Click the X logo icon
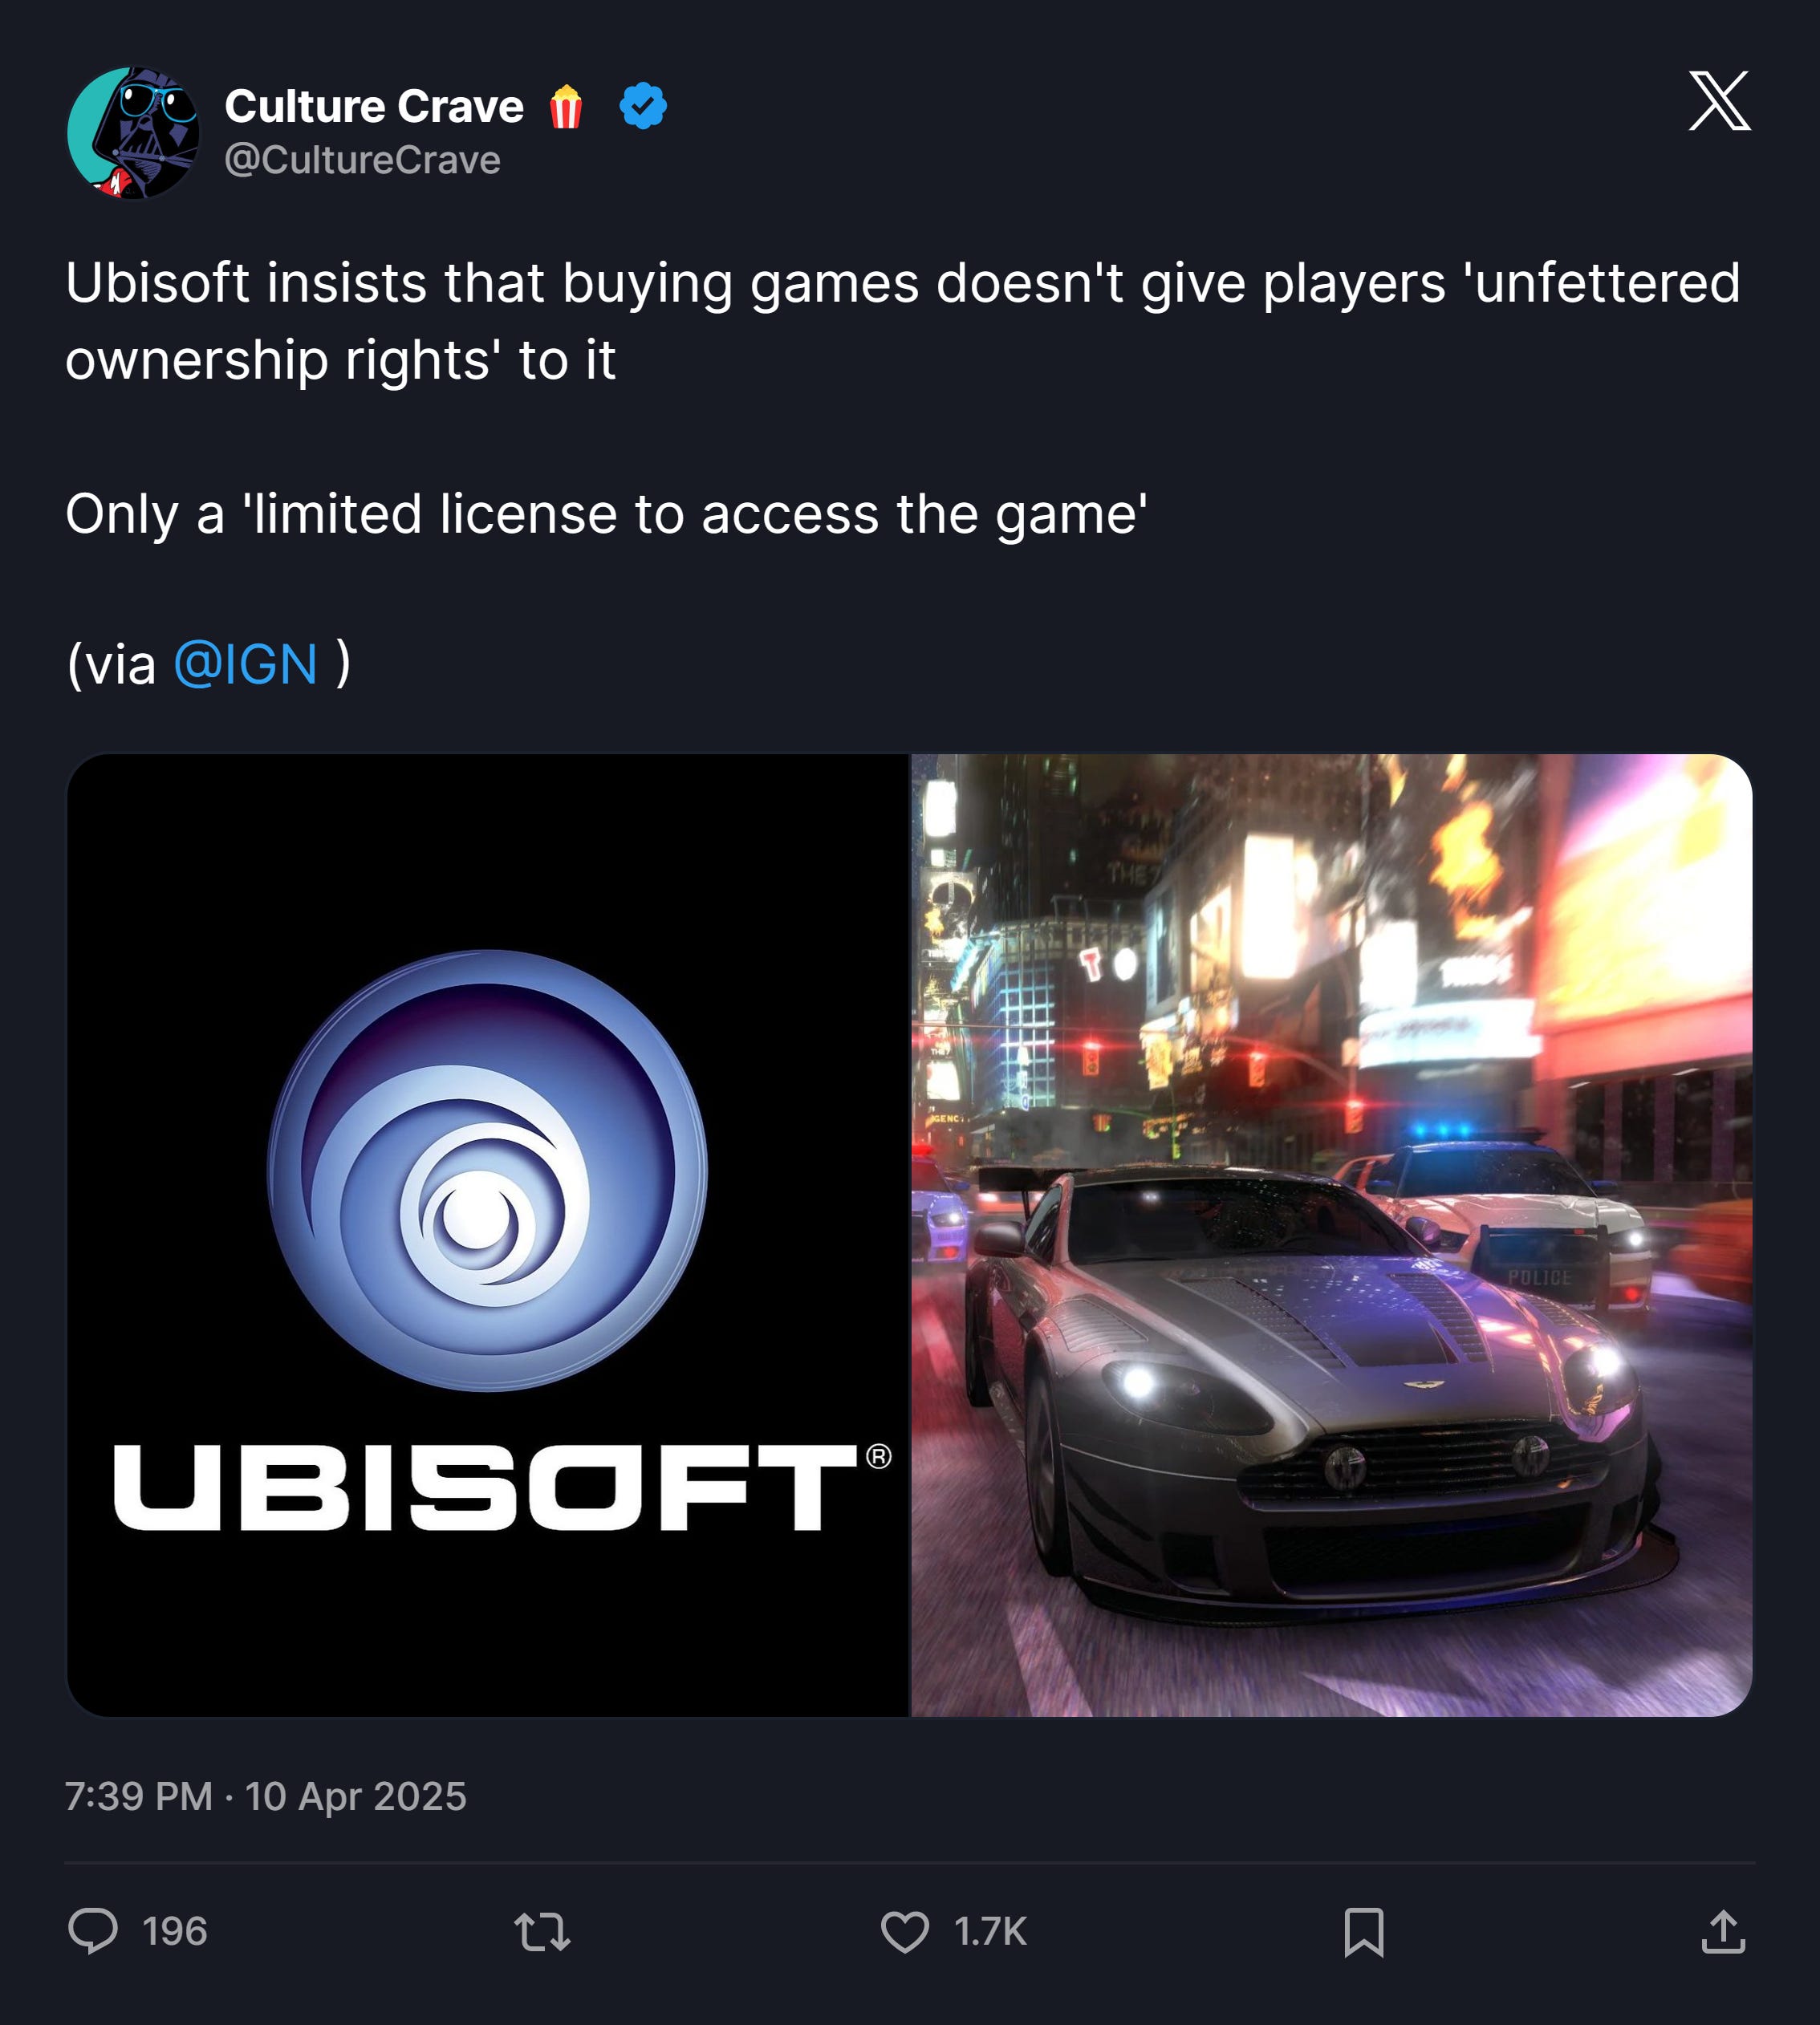Viewport: 1820px width, 2025px height. [1719, 100]
